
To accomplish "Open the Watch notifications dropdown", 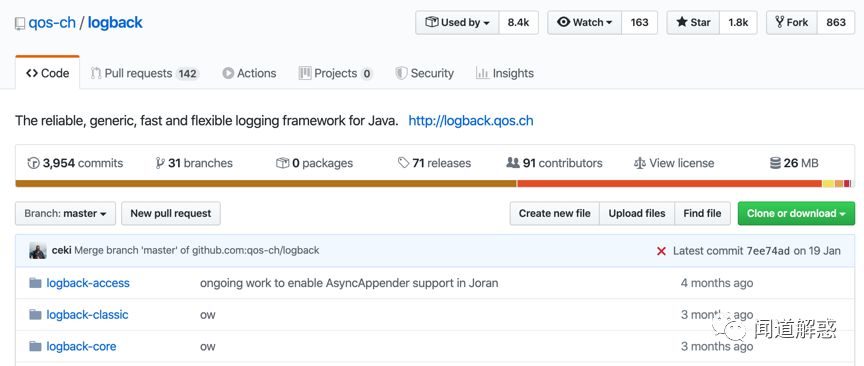I will tap(585, 23).
